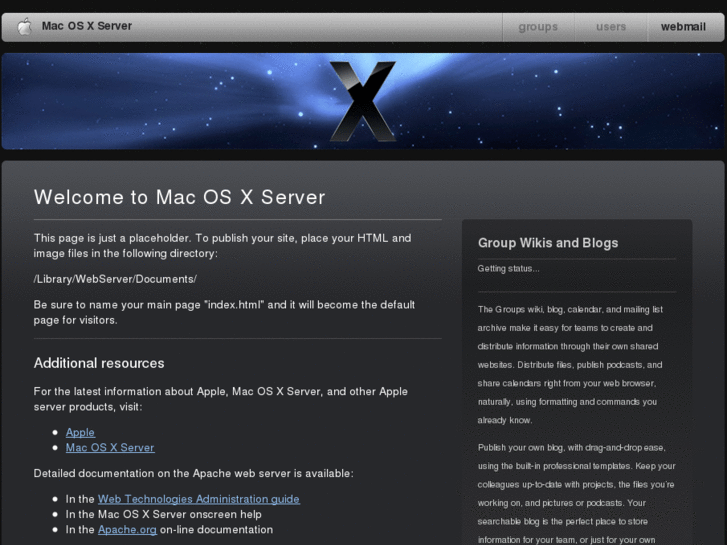727x545 pixels.
Task: Click the Getting status... text
Action: click(x=508, y=269)
